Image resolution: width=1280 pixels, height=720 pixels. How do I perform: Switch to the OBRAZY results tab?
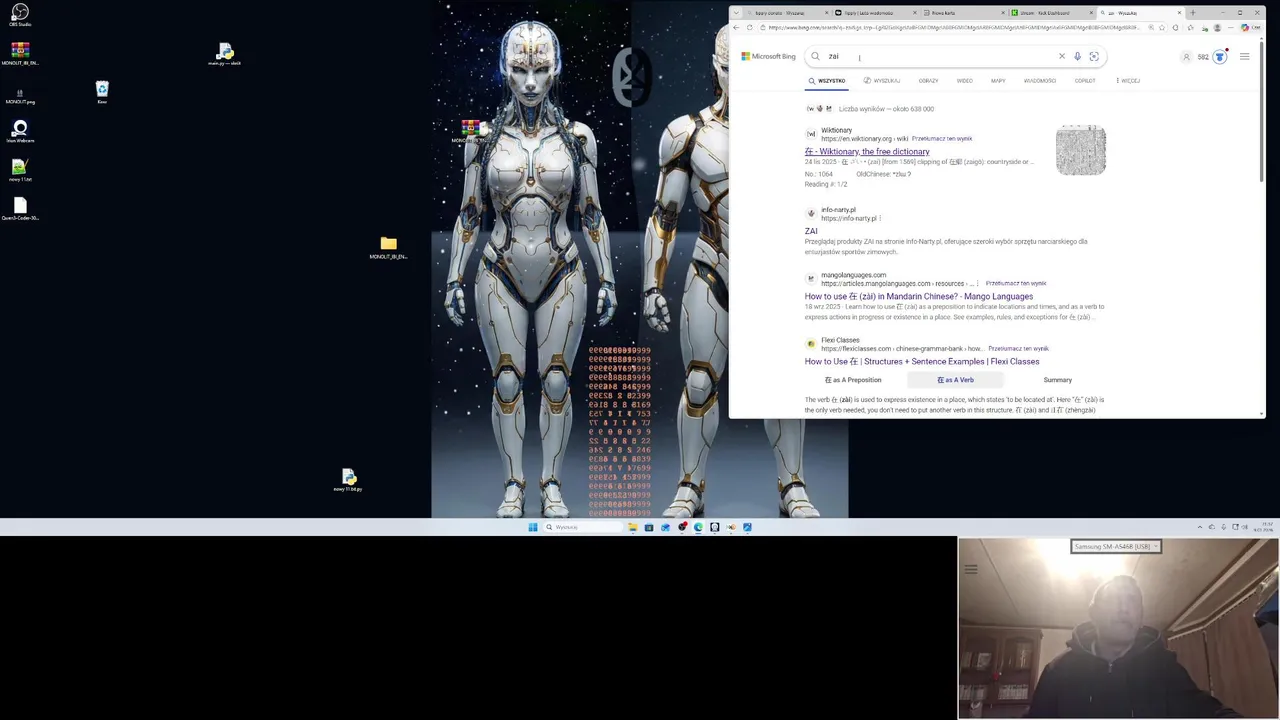(x=928, y=81)
